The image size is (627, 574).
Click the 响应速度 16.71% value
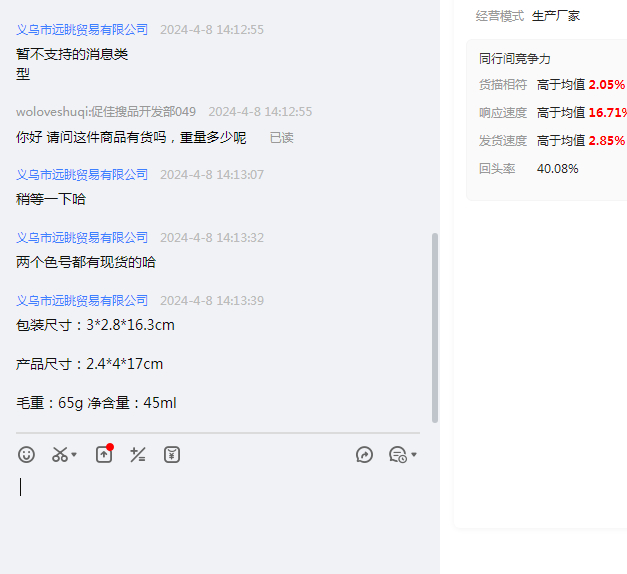tap(607, 113)
